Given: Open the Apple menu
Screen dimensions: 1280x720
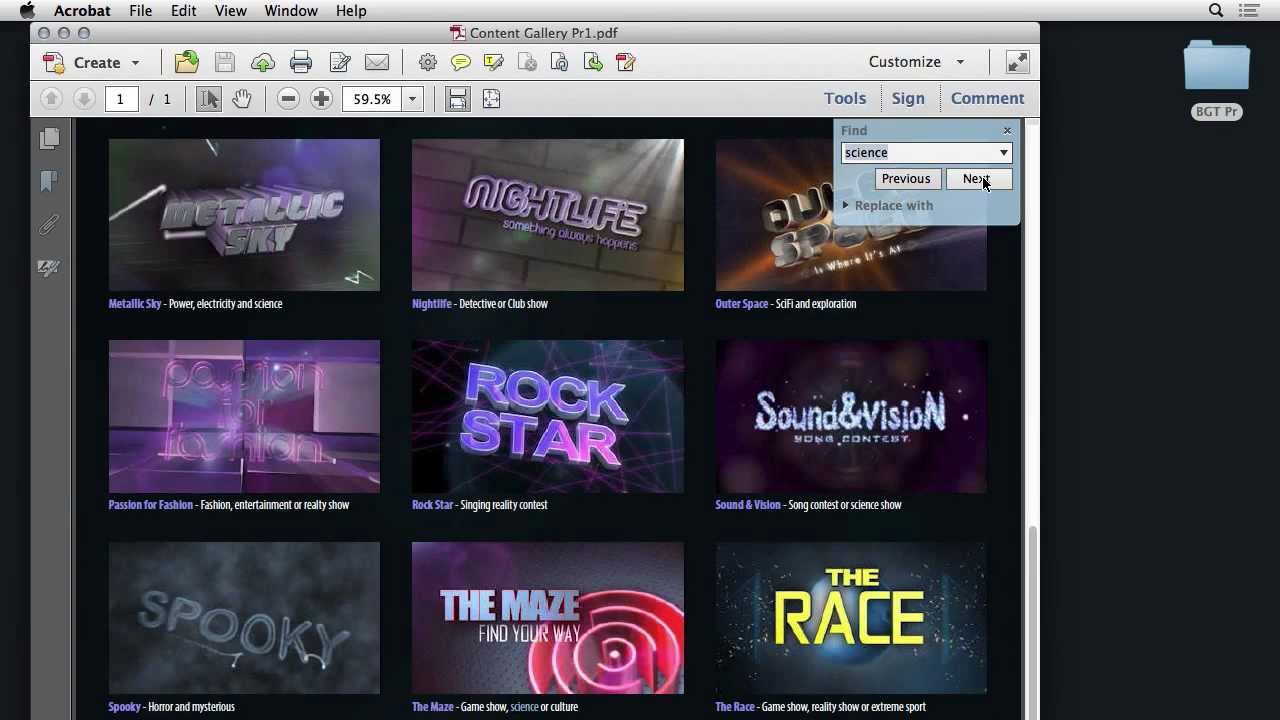Looking at the screenshot, I should (27, 10).
